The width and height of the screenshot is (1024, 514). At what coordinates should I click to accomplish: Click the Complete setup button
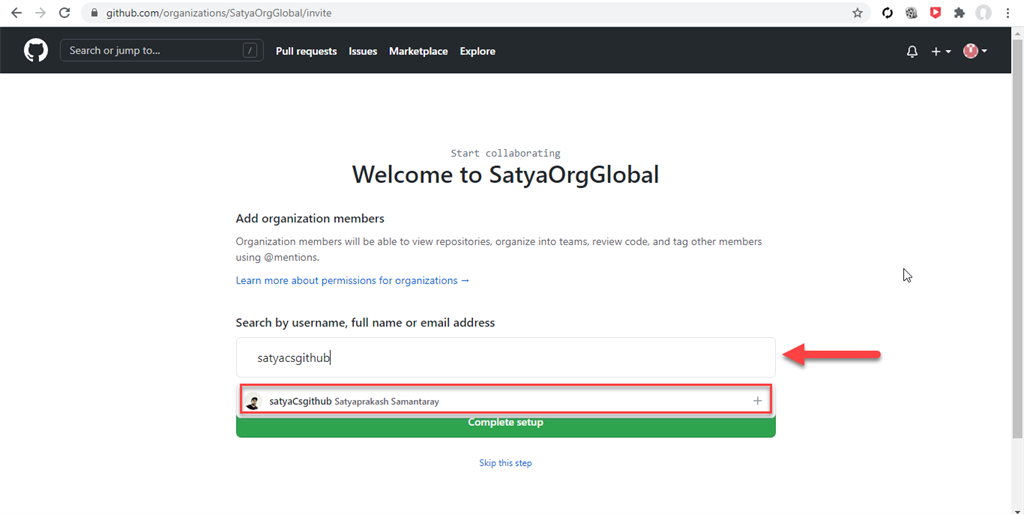(505, 425)
